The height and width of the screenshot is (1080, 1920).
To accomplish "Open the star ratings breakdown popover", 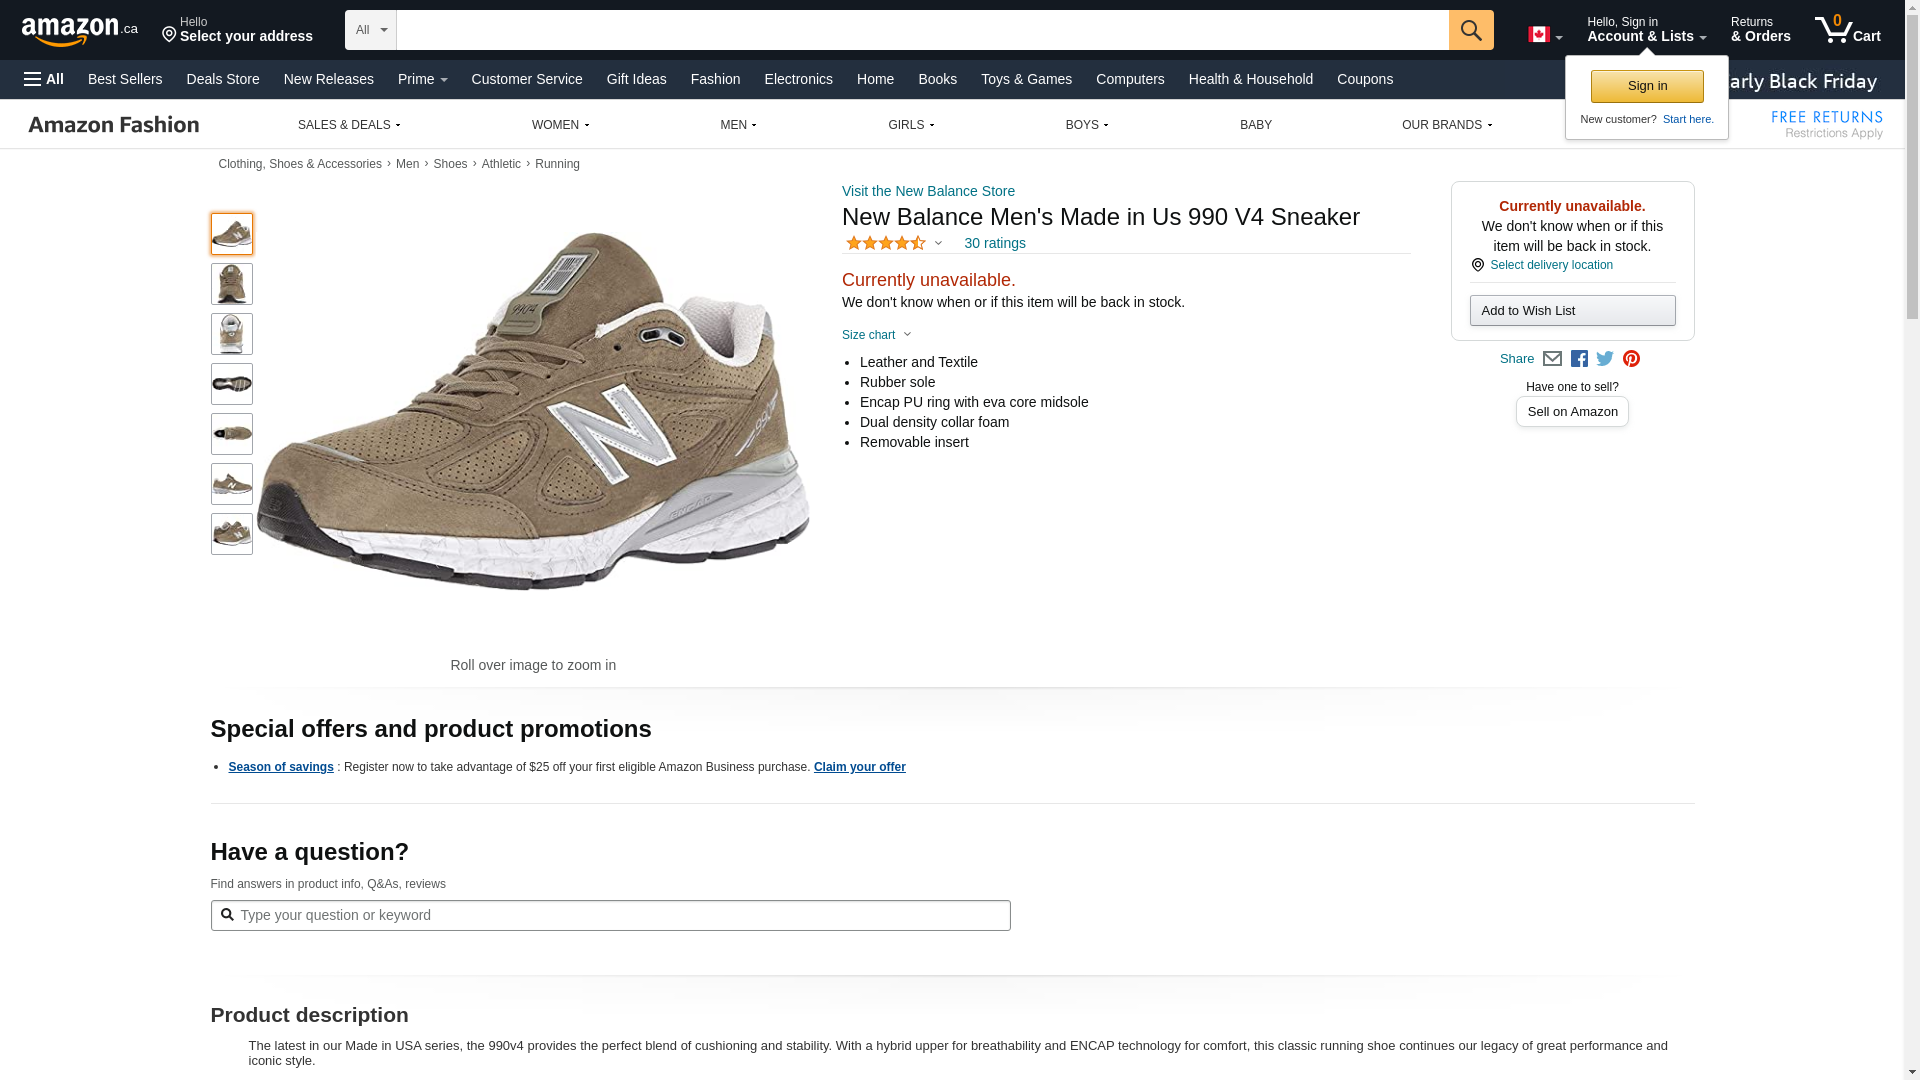I will tap(894, 243).
